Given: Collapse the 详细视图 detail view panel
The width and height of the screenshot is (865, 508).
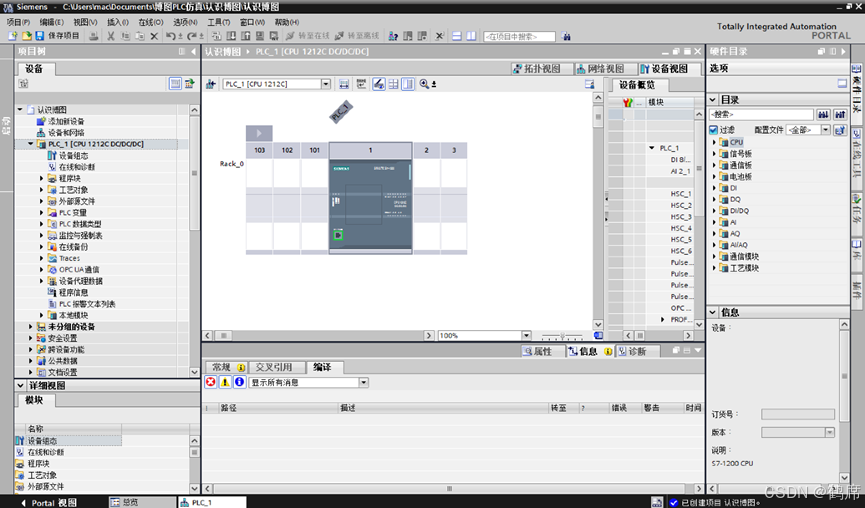Looking at the screenshot, I should click(x=20, y=385).
